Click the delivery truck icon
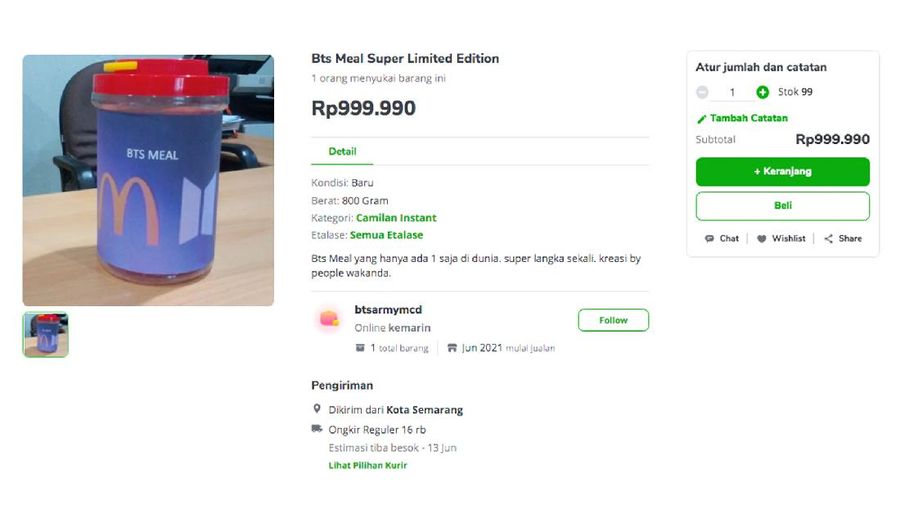The height and width of the screenshot is (506, 900). 317,429
